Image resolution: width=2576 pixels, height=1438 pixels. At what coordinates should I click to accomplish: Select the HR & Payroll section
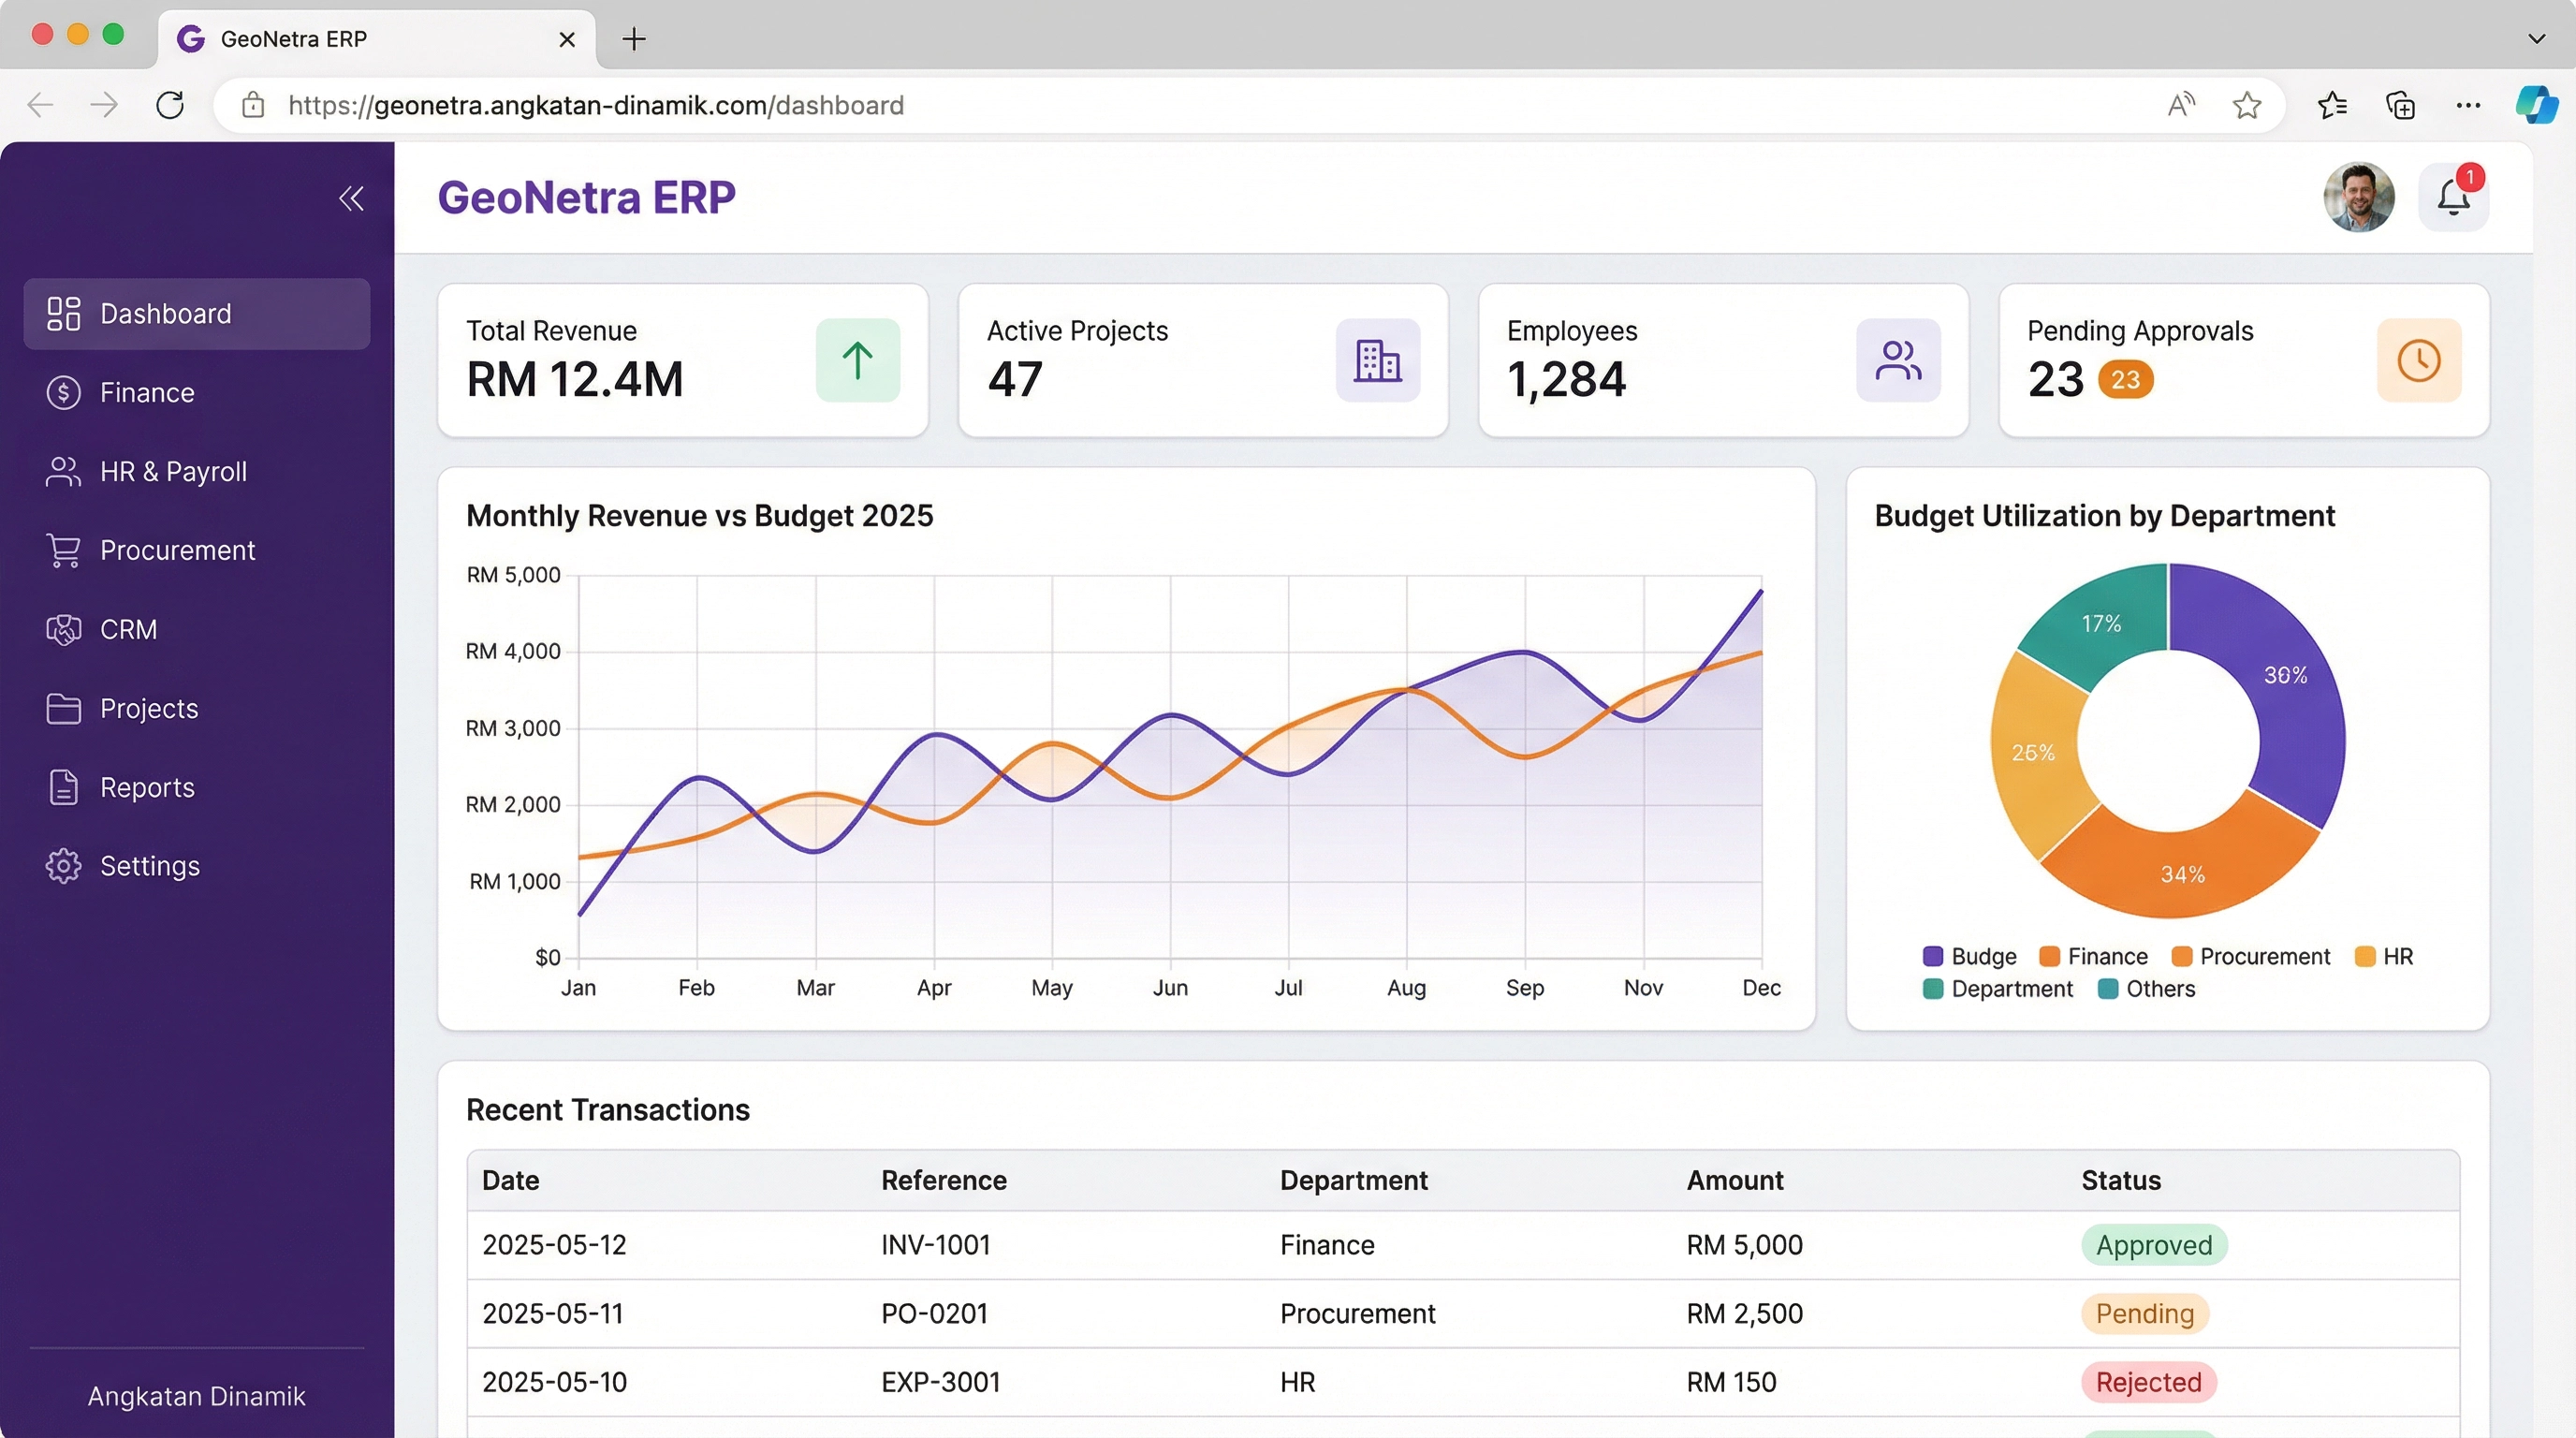(173, 471)
